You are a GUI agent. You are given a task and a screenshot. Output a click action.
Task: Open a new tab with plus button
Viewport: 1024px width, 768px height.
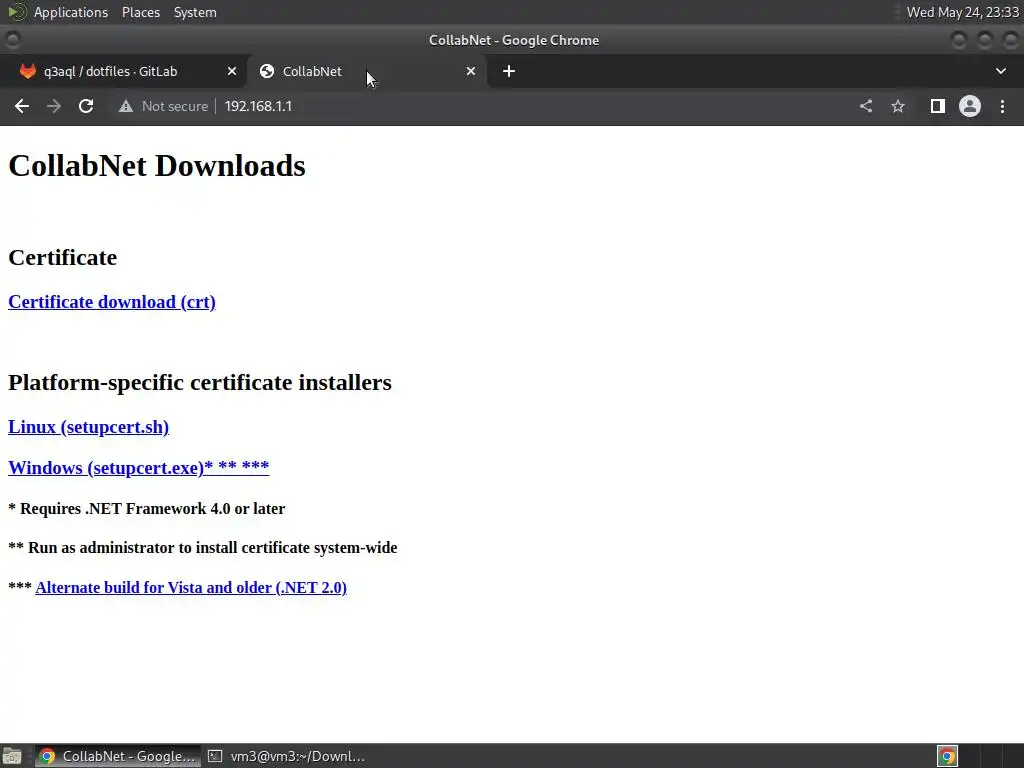point(509,71)
